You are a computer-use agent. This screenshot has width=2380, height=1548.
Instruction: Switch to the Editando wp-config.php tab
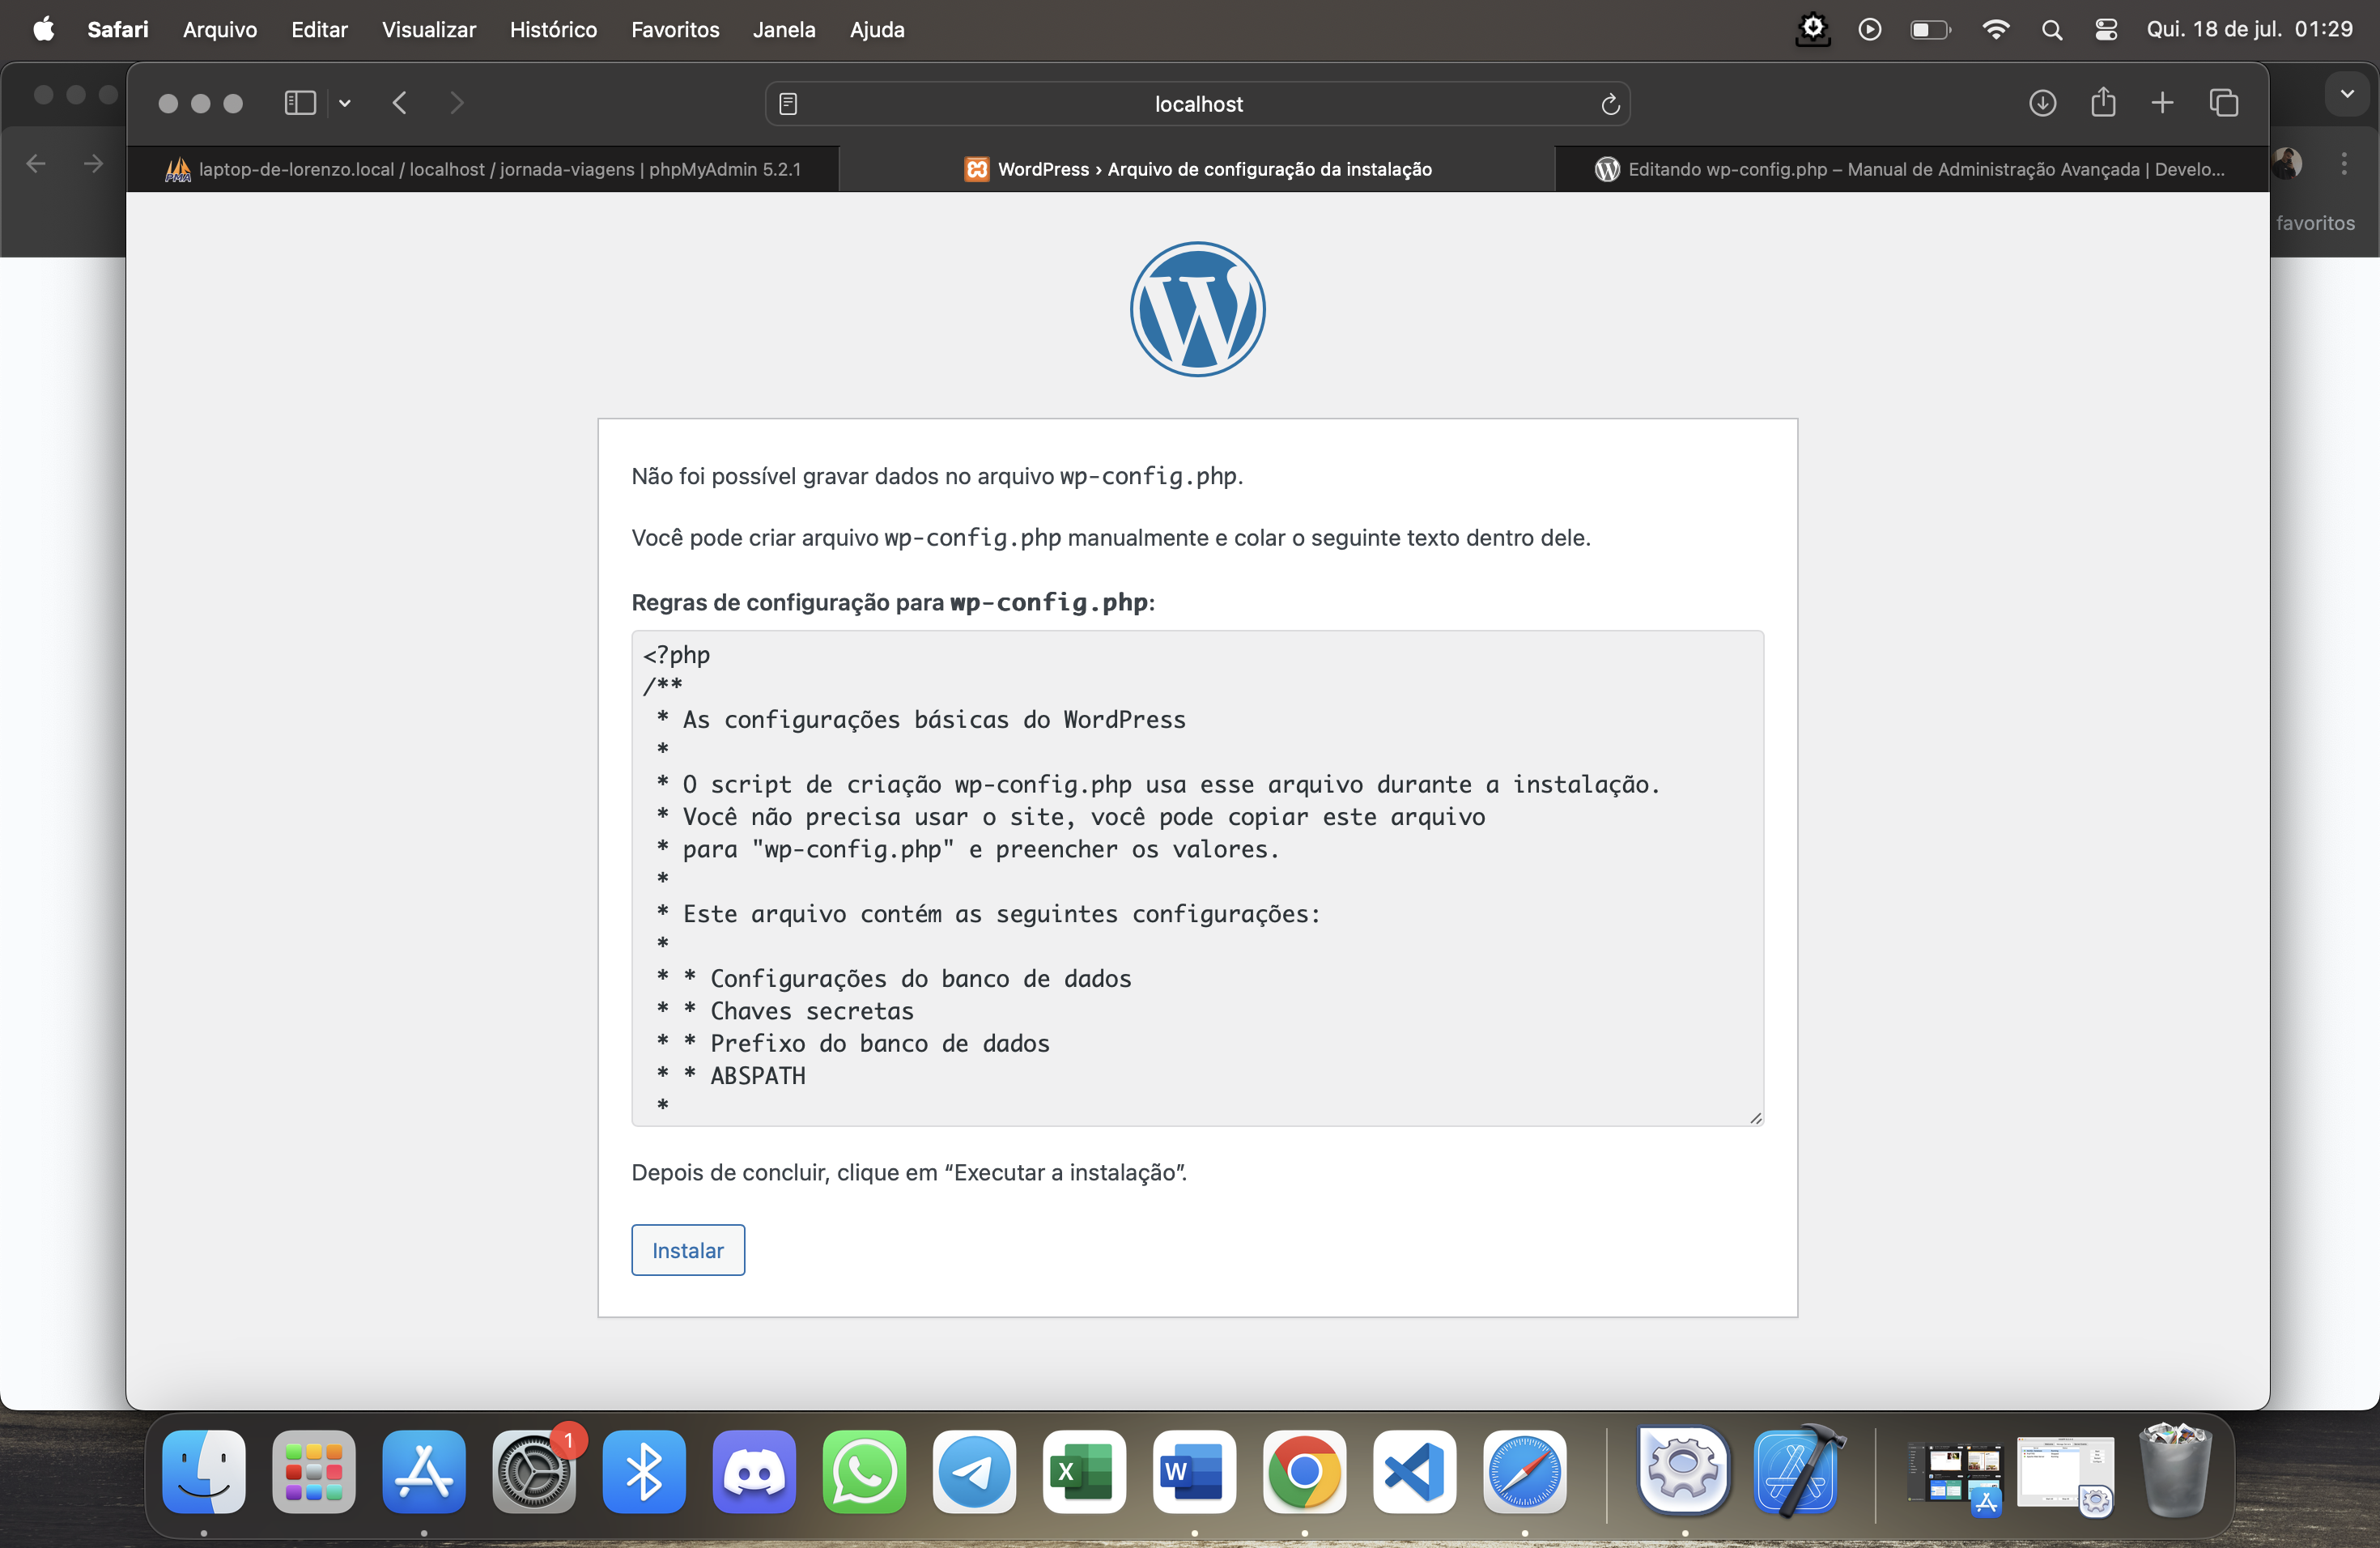click(1911, 169)
